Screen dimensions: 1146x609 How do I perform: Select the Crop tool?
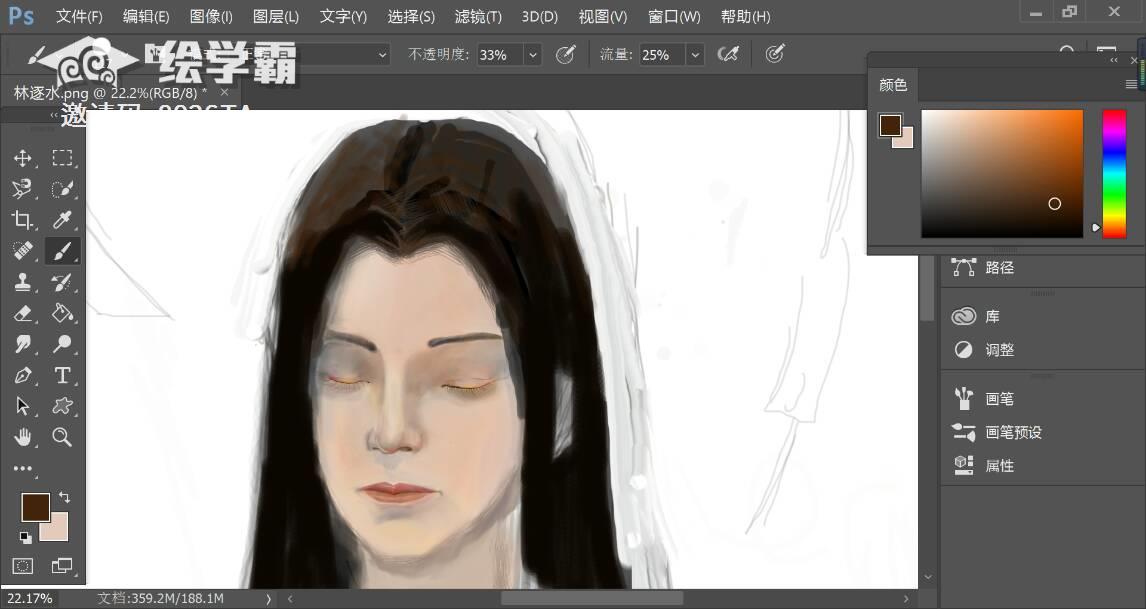coord(23,219)
